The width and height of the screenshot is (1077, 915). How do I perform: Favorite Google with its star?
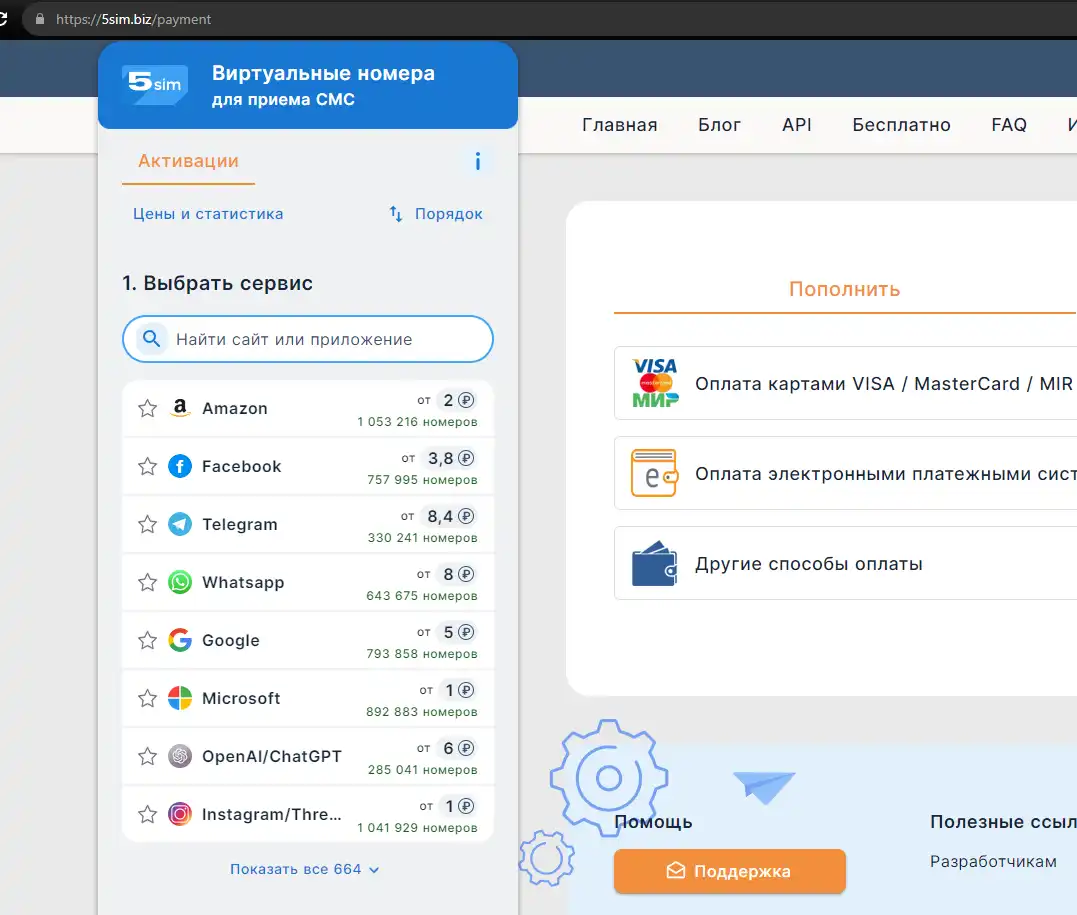click(148, 641)
